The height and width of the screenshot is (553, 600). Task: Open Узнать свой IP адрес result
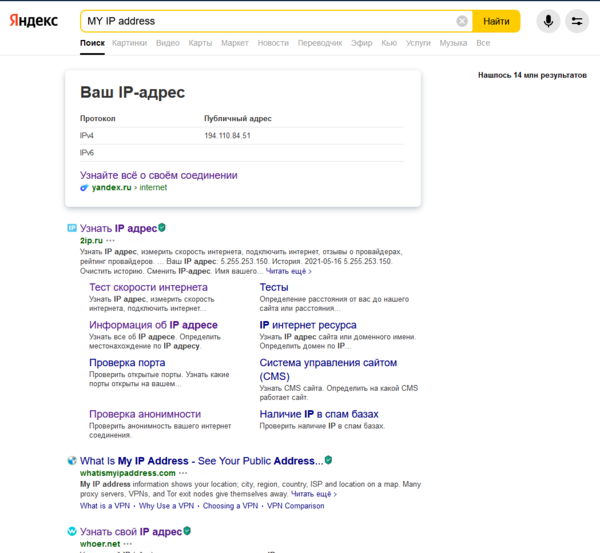coord(130,532)
